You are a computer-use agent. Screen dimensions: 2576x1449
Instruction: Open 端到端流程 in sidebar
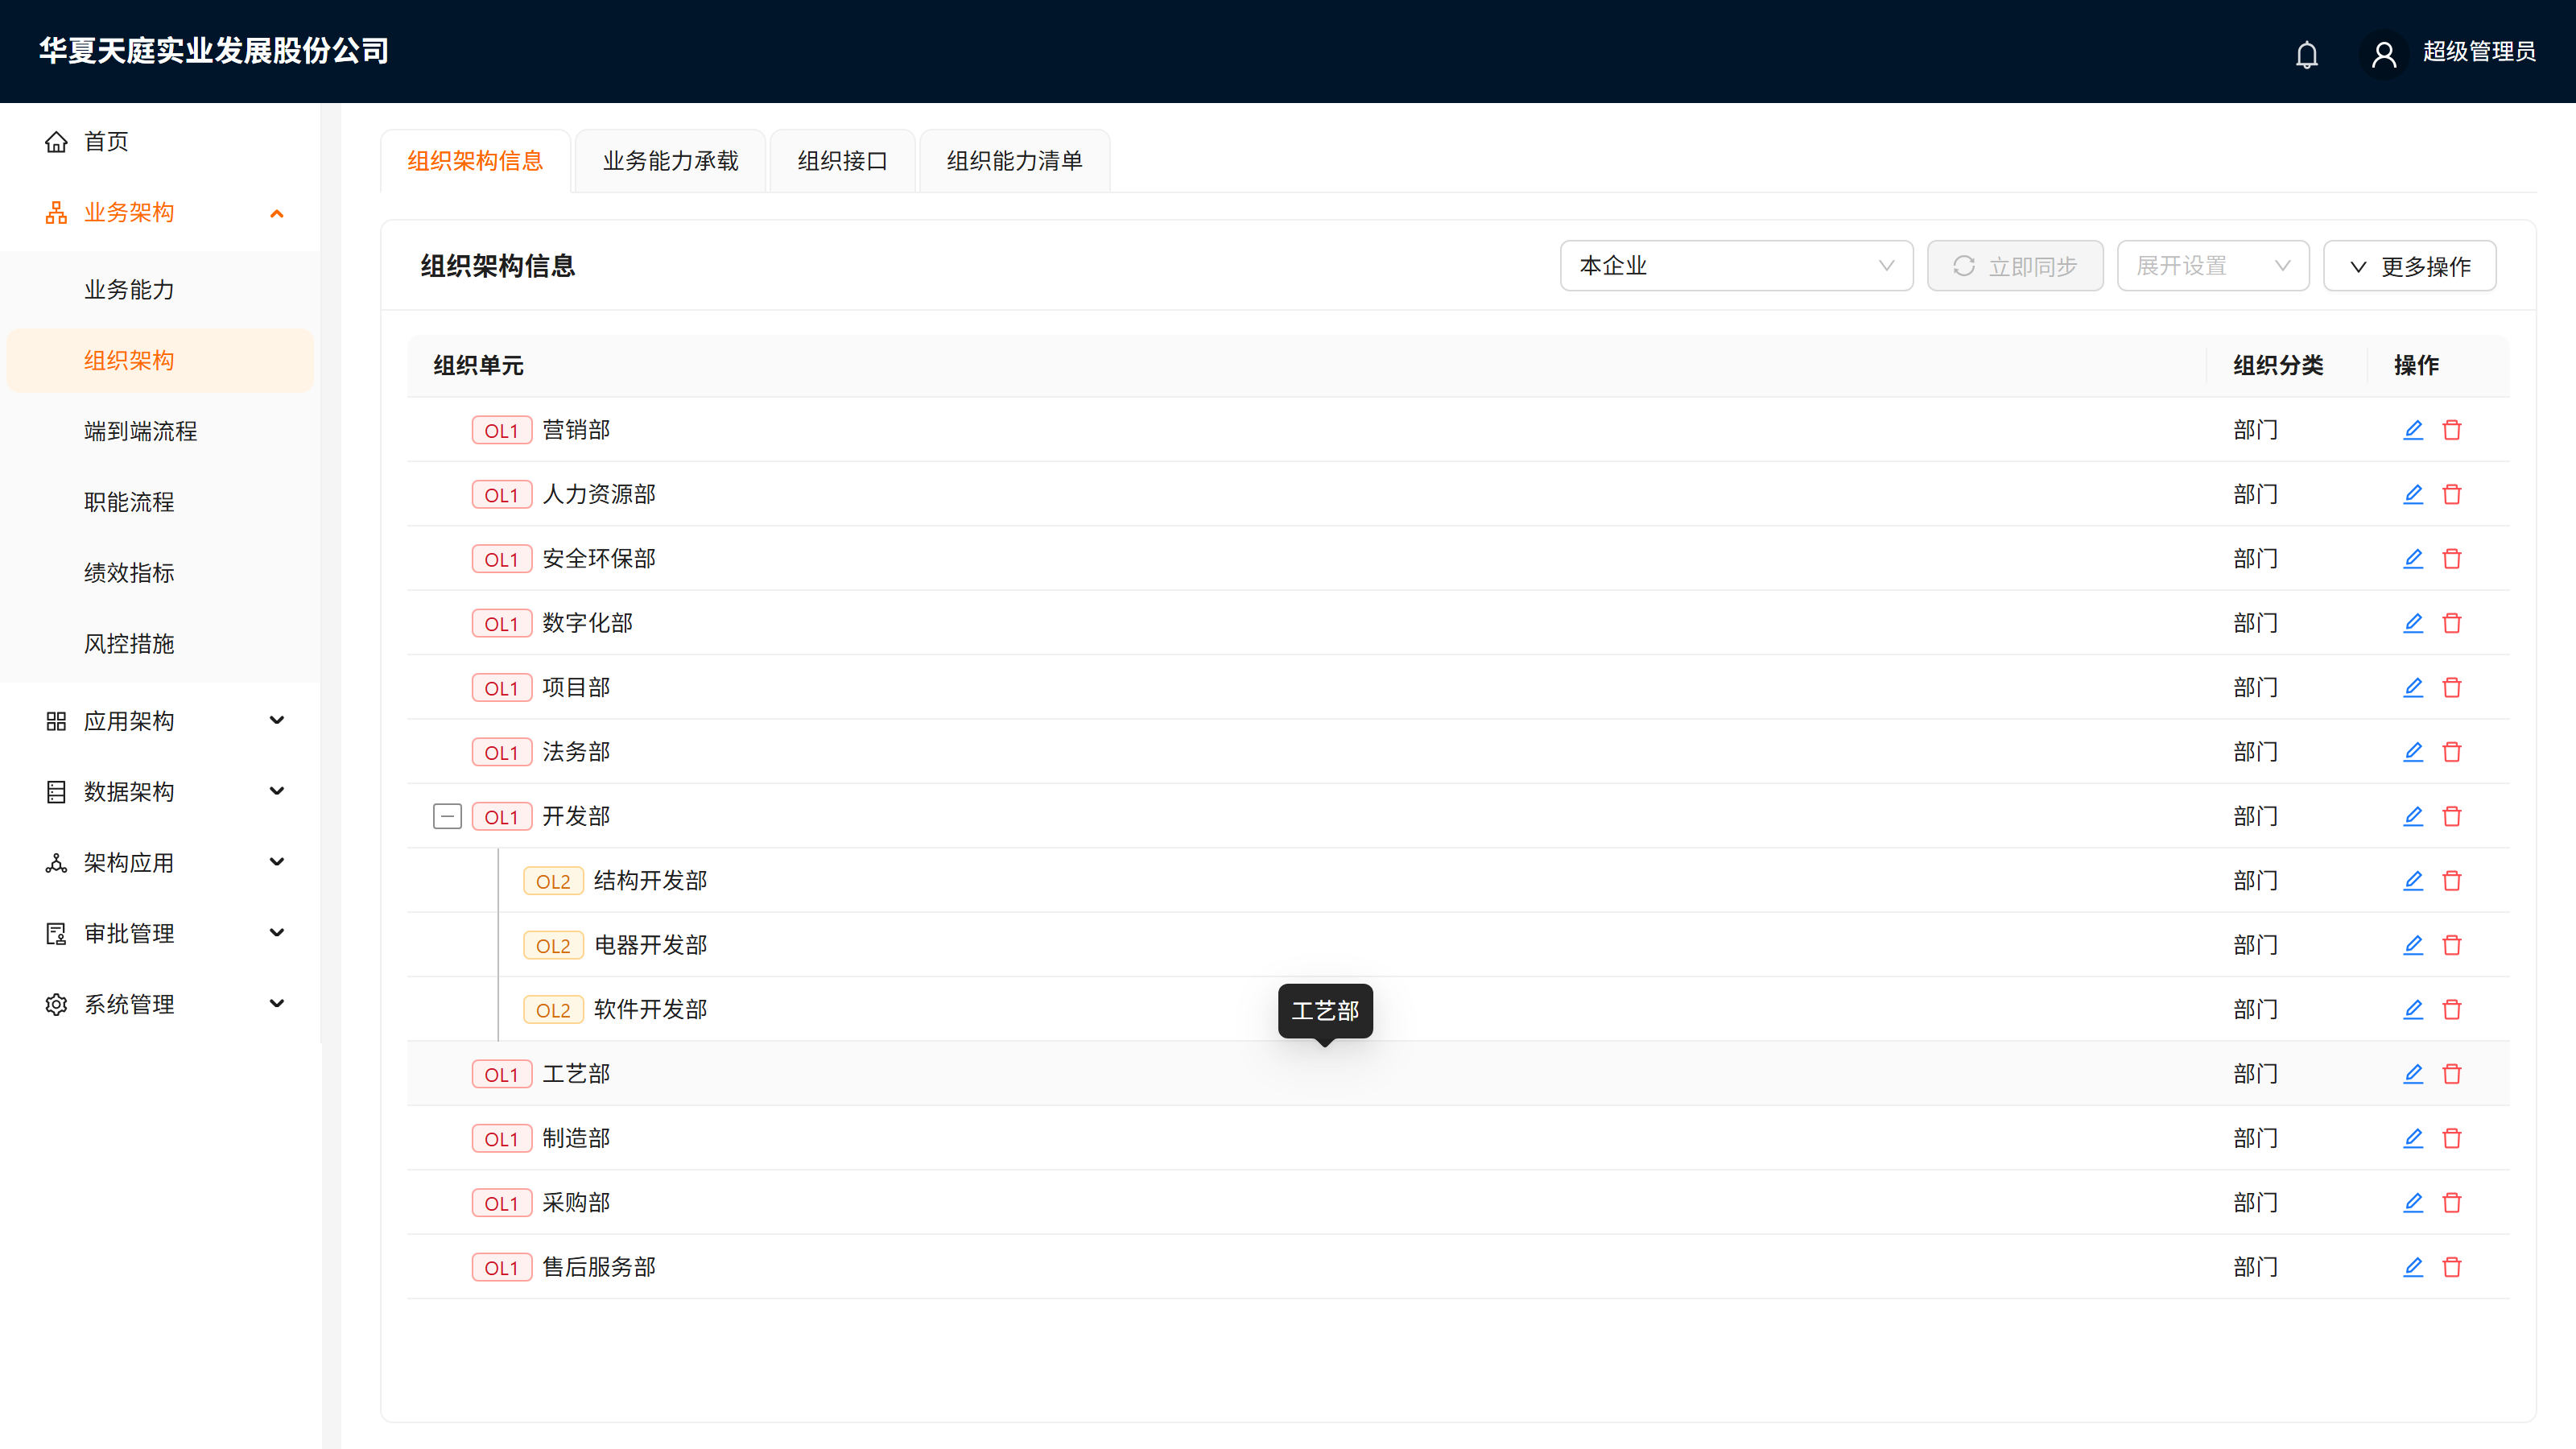click(x=160, y=431)
